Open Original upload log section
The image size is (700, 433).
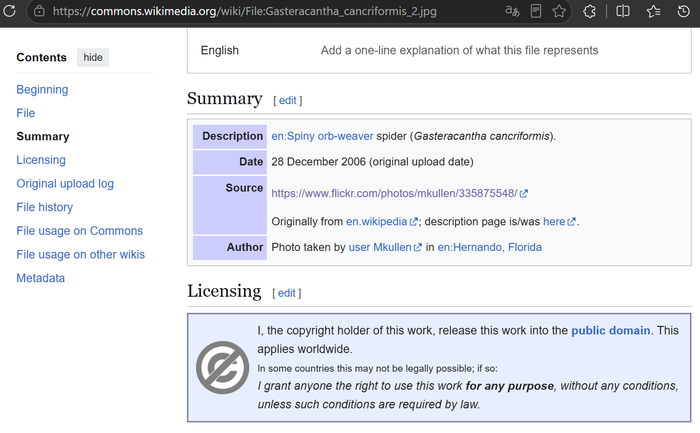tap(65, 183)
